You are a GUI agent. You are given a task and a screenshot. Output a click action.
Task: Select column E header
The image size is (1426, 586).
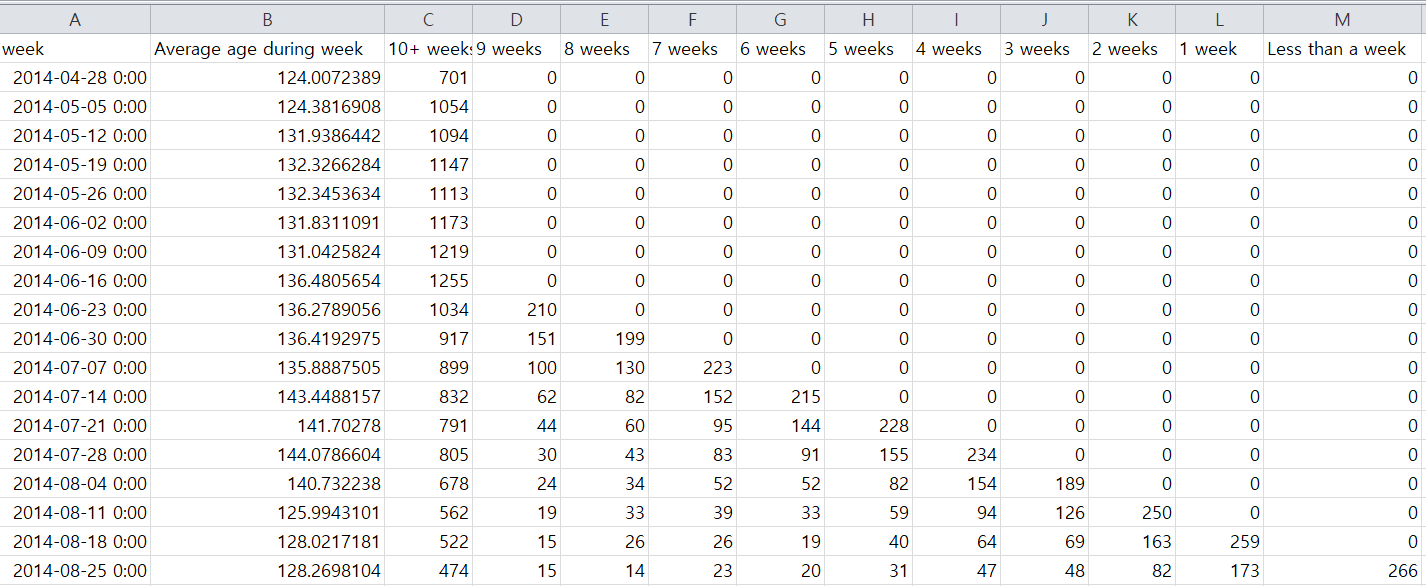pos(604,19)
